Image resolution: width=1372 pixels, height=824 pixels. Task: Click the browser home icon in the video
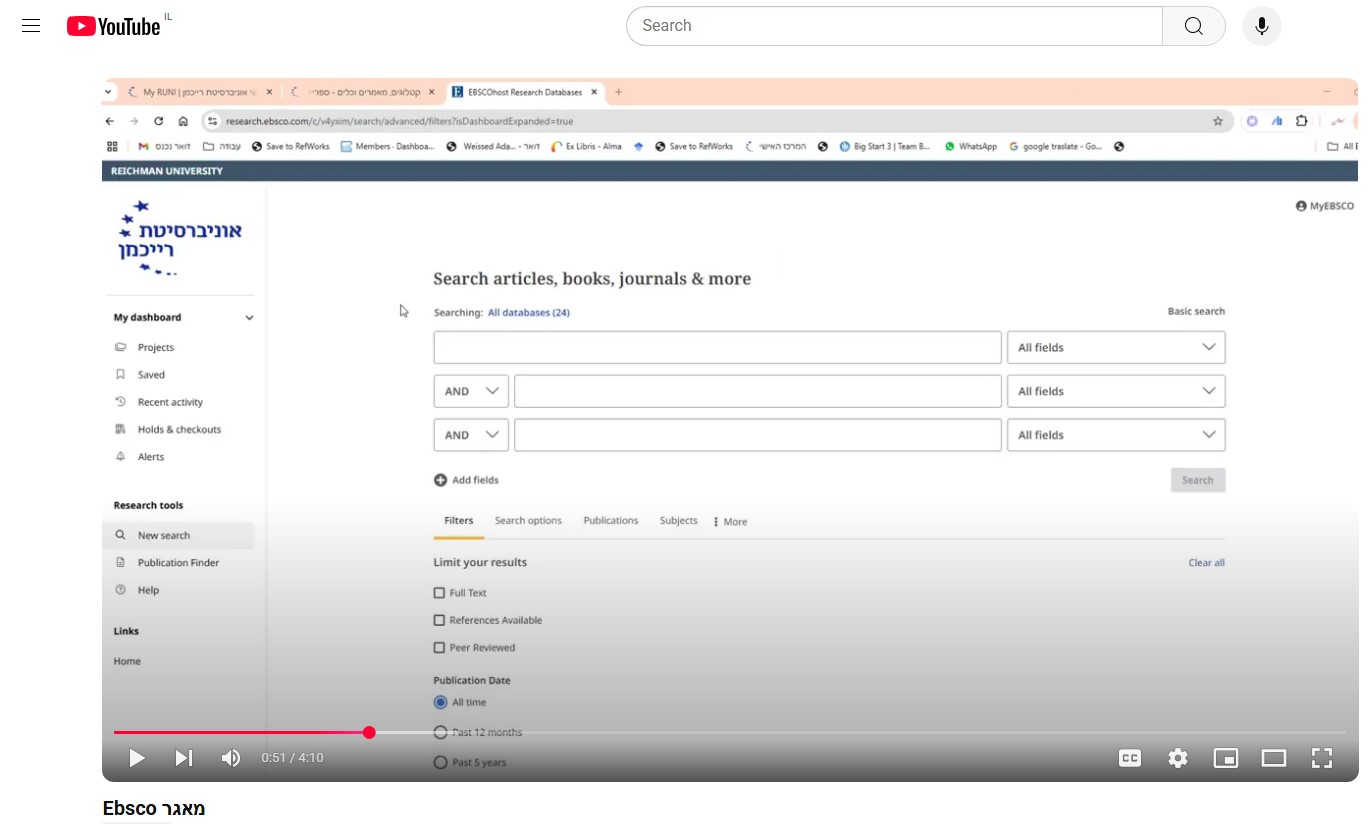183,121
